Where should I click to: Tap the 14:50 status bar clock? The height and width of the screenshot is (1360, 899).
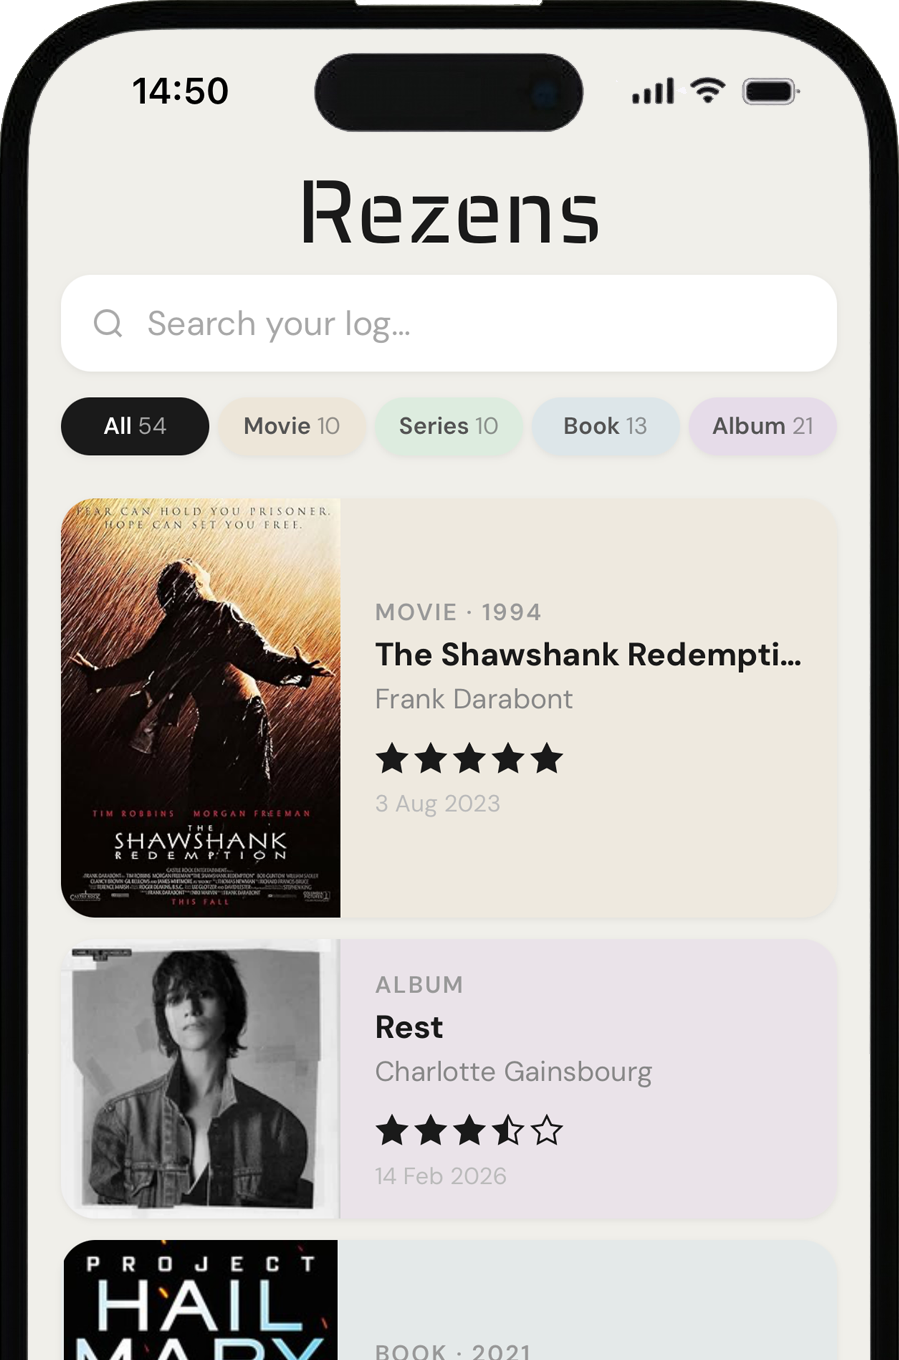(x=181, y=91)
